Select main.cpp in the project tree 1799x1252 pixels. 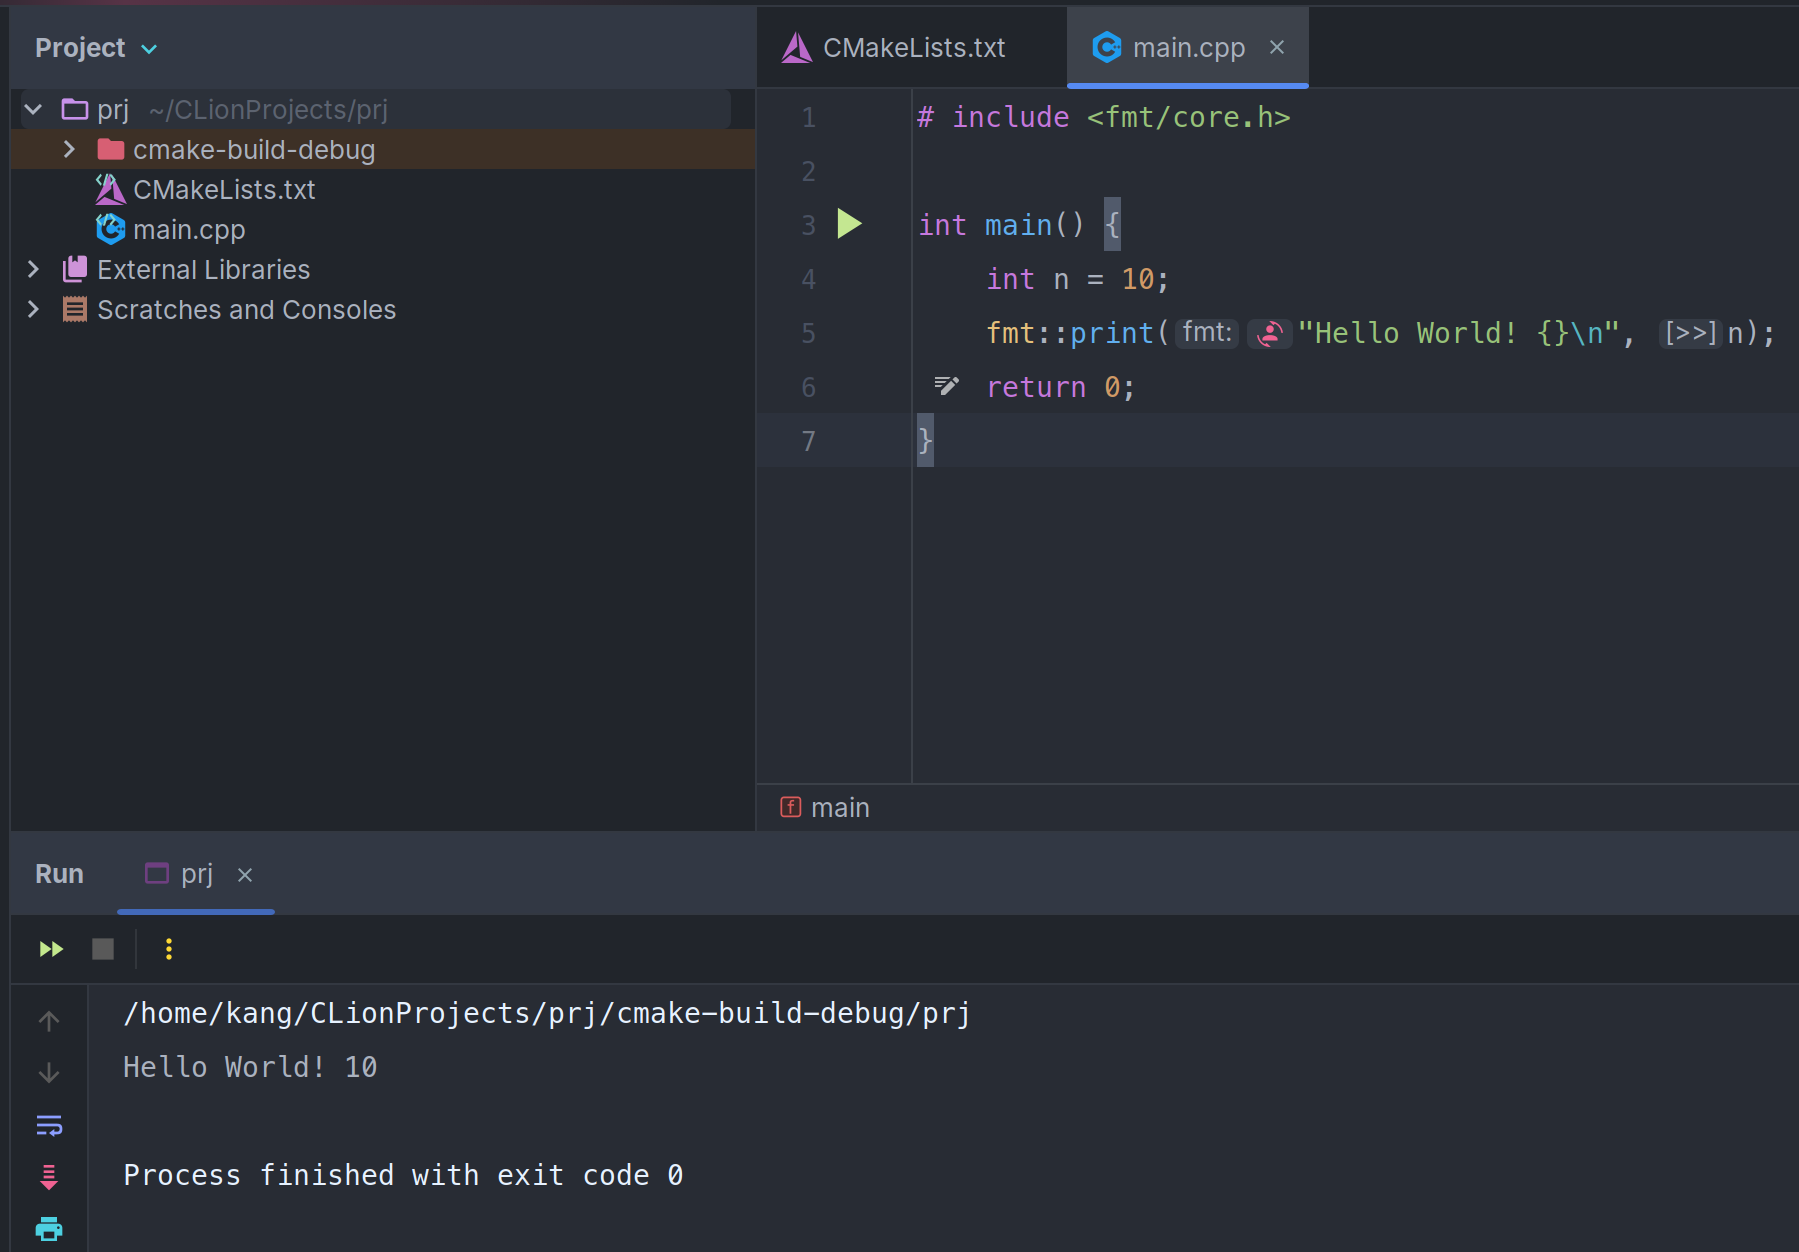click(x=189, y=229)
